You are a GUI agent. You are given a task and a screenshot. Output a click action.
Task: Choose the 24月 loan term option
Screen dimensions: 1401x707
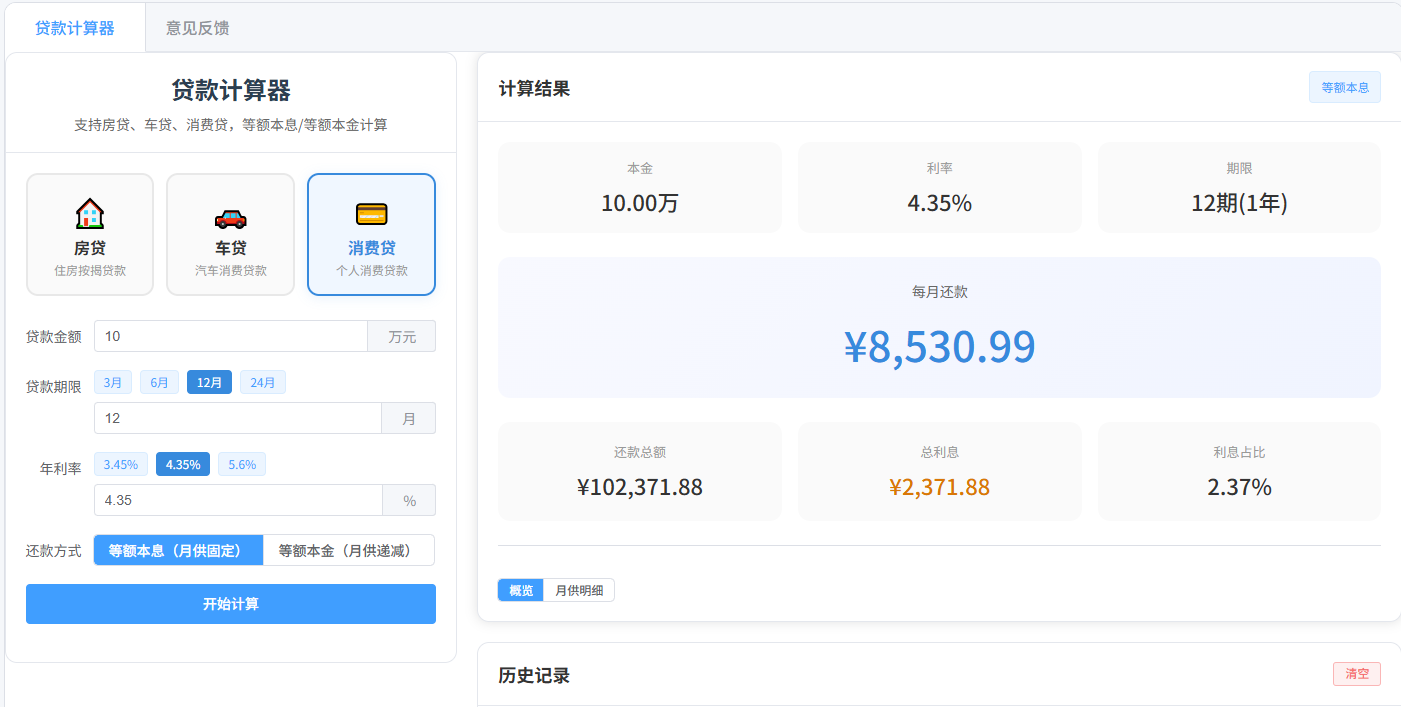[x=263, y=382]
